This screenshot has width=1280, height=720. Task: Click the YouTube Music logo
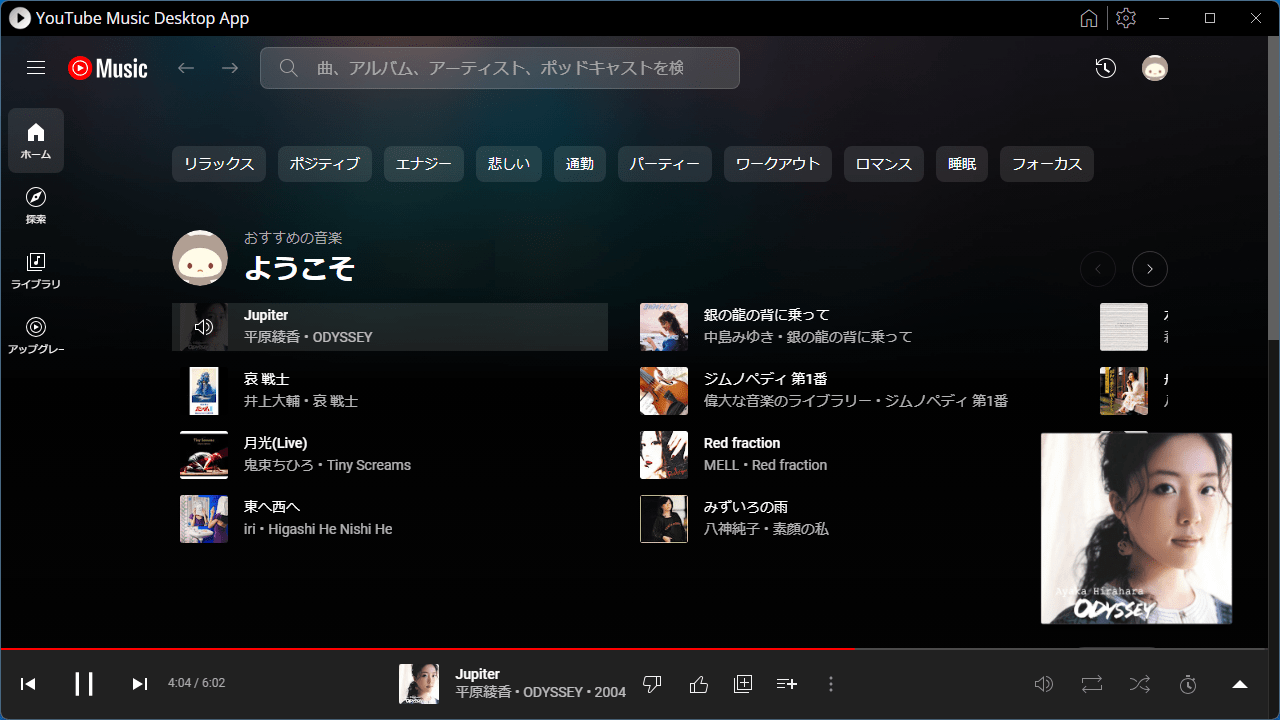click(108, 68)
